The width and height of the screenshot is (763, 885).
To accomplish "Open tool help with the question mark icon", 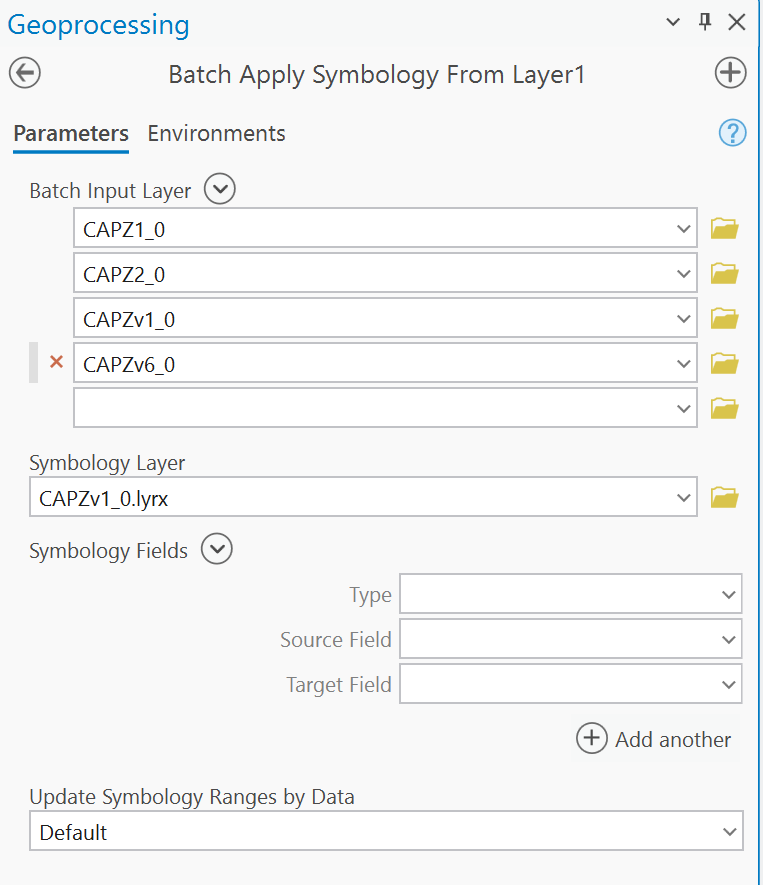I will pyautogui.click(x=732, y=133).
